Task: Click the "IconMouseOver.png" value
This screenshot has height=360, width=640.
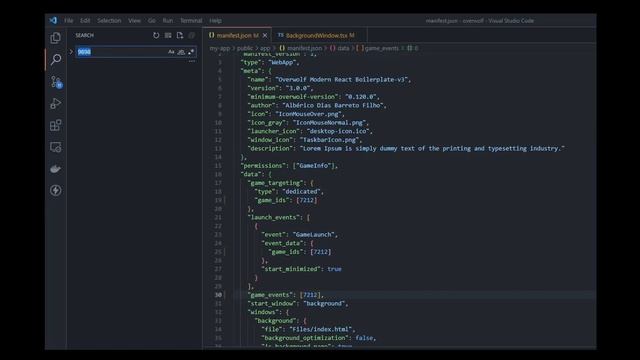Action: click(x=308, y=114)
